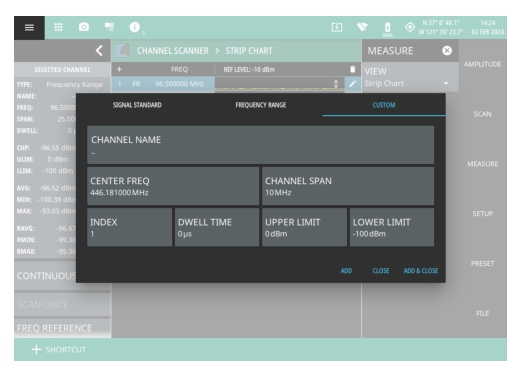This screenshot has width=521, height=373.
Task: Add a channel with plus icon
Action: pos(119,69)
